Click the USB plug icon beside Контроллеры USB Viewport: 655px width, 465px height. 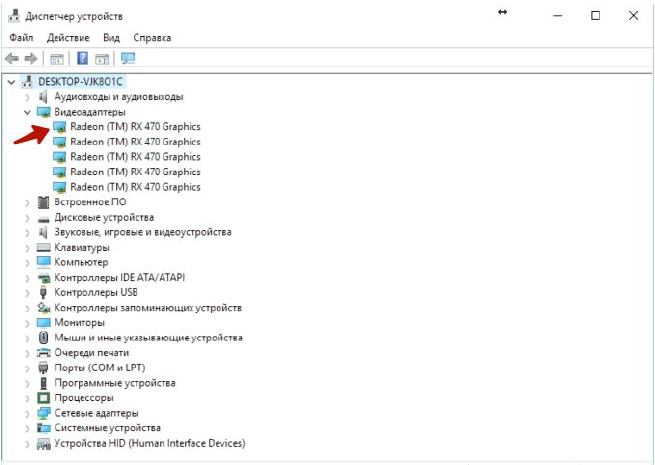tap(43, 292)
